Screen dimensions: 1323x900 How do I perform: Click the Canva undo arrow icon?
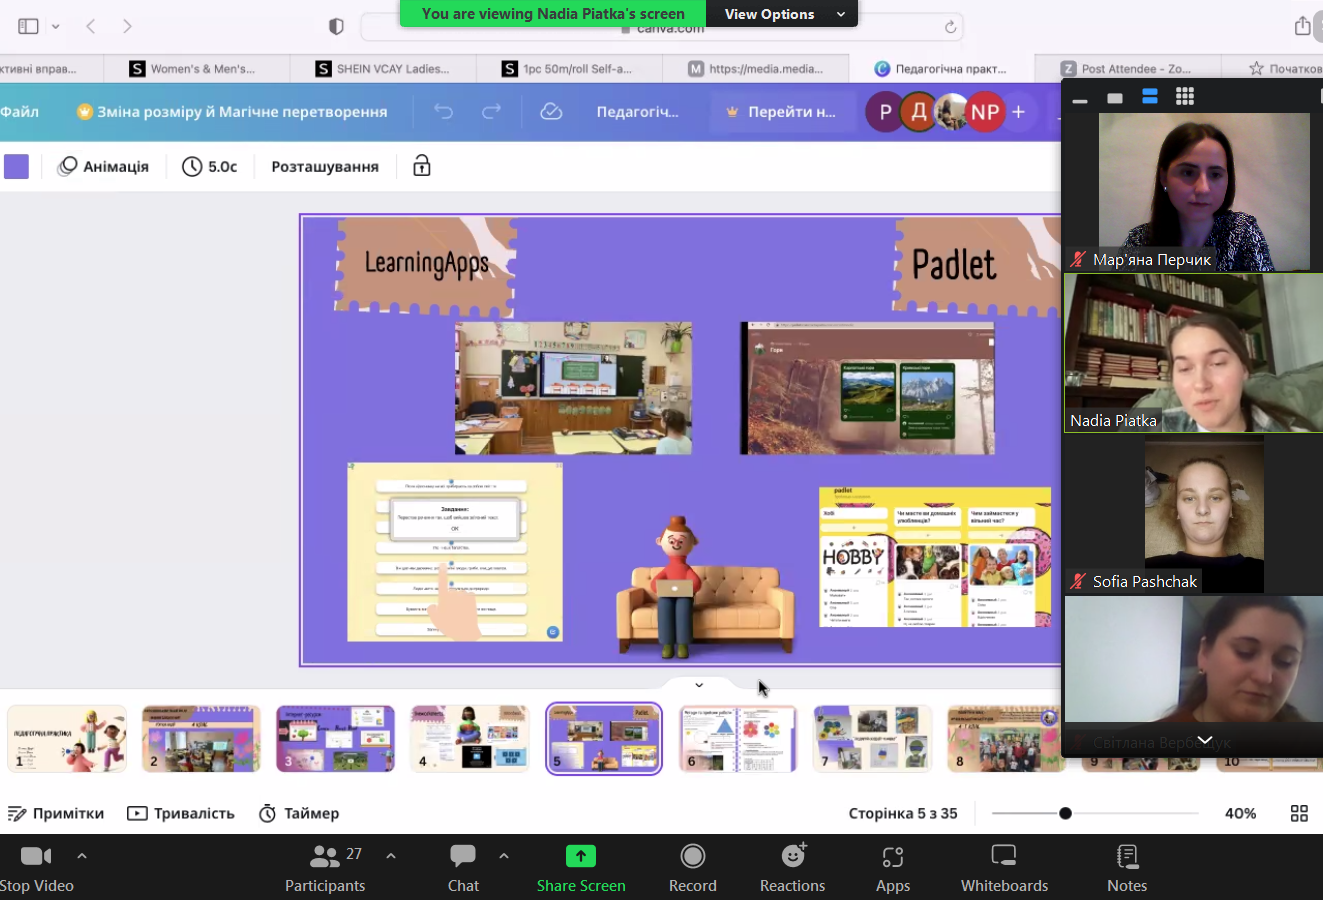(443, 112)
